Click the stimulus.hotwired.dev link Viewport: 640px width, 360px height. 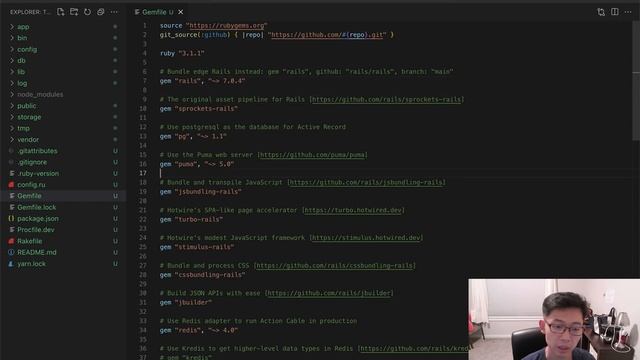(x=366, y=238)
